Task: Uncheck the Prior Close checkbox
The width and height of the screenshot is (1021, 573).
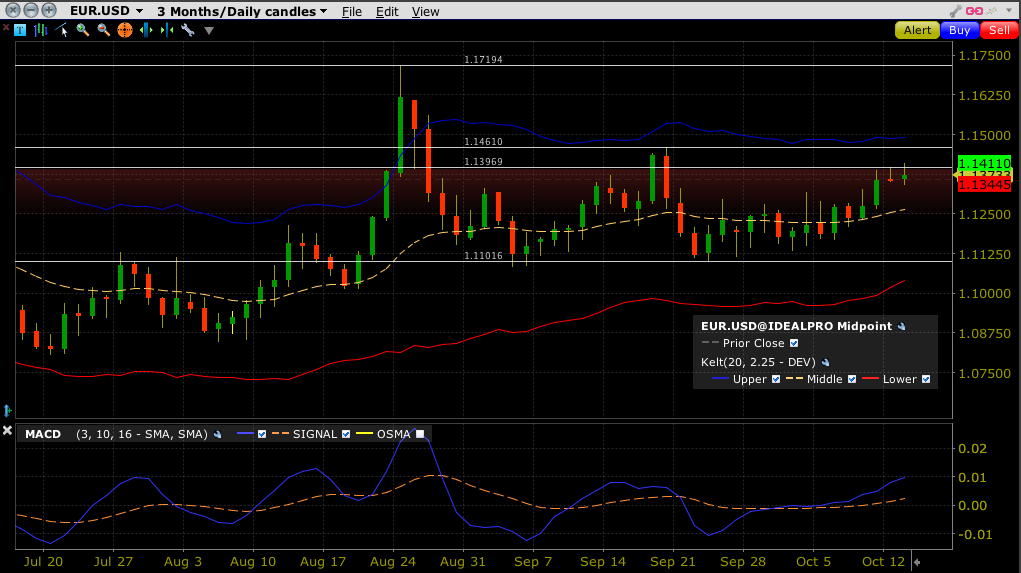Action: click(x=794, y=343)
